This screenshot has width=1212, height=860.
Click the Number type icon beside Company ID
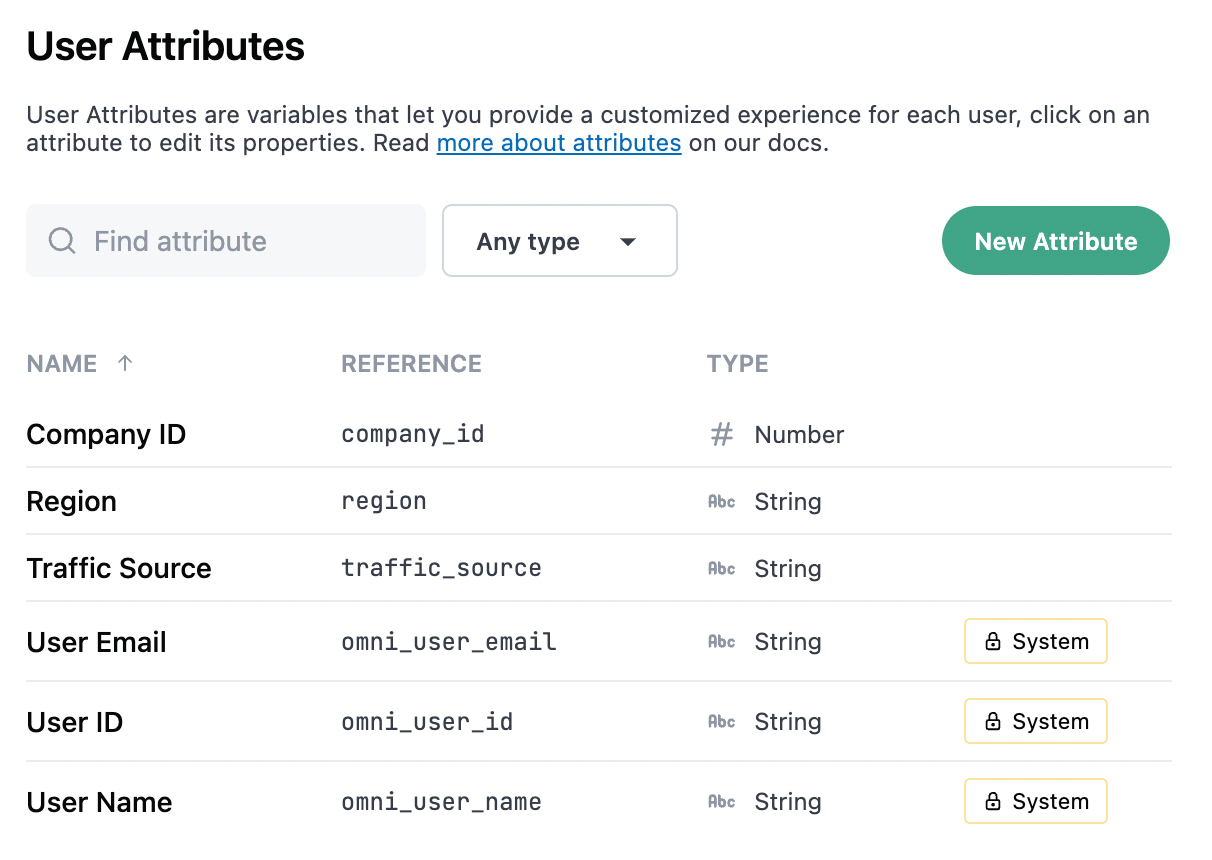(x=721, y=434)
